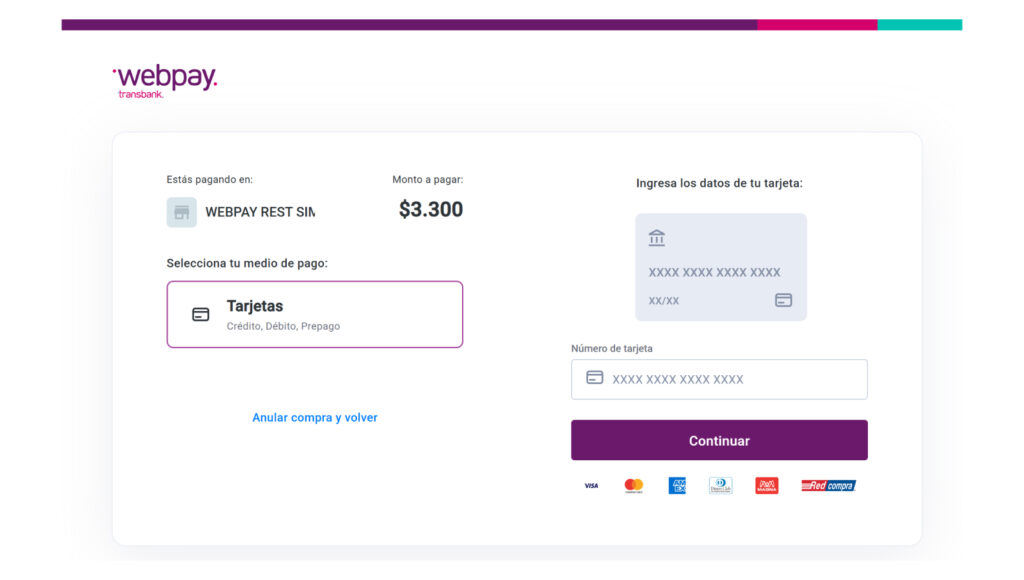Click the XX/XX expiry on the card preview
Screen dimensions: 1024x580
tap(664, 301)
